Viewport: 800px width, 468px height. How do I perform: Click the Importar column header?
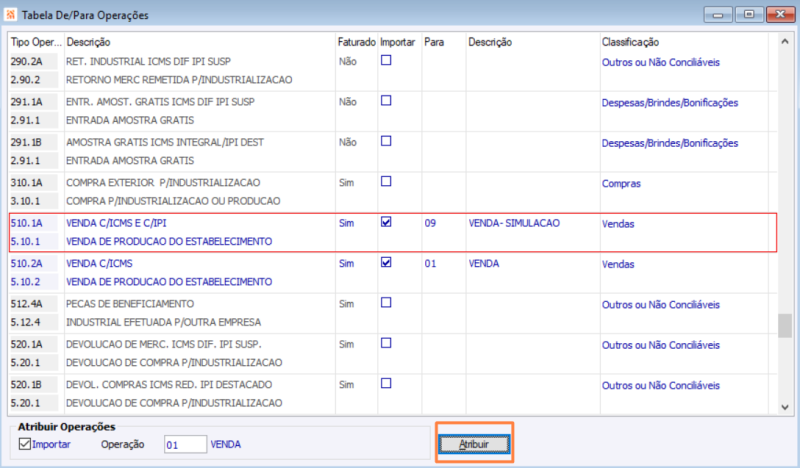pyautogui.click(x=397, y=42)
